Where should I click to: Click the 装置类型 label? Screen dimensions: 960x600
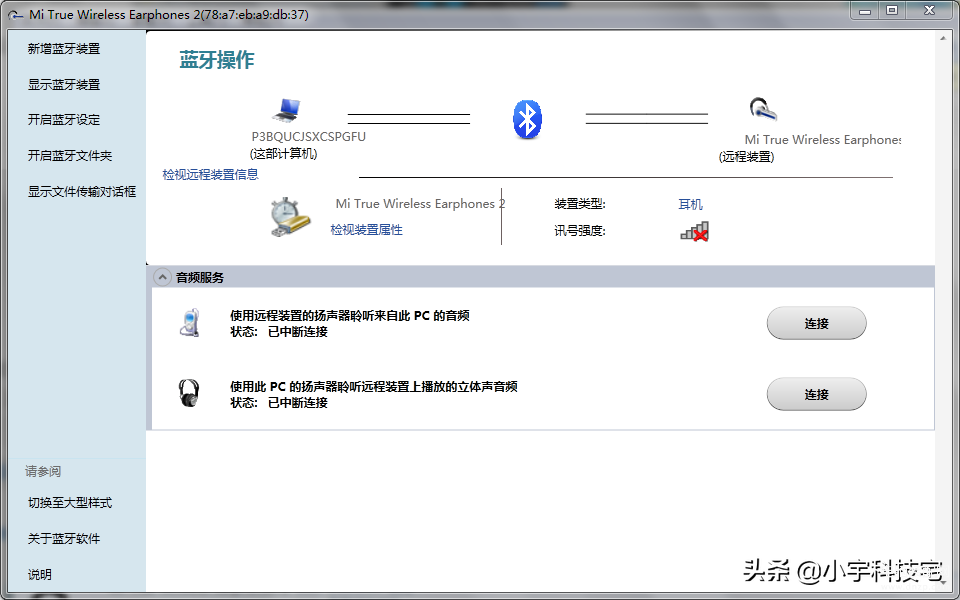coord(580,204)
